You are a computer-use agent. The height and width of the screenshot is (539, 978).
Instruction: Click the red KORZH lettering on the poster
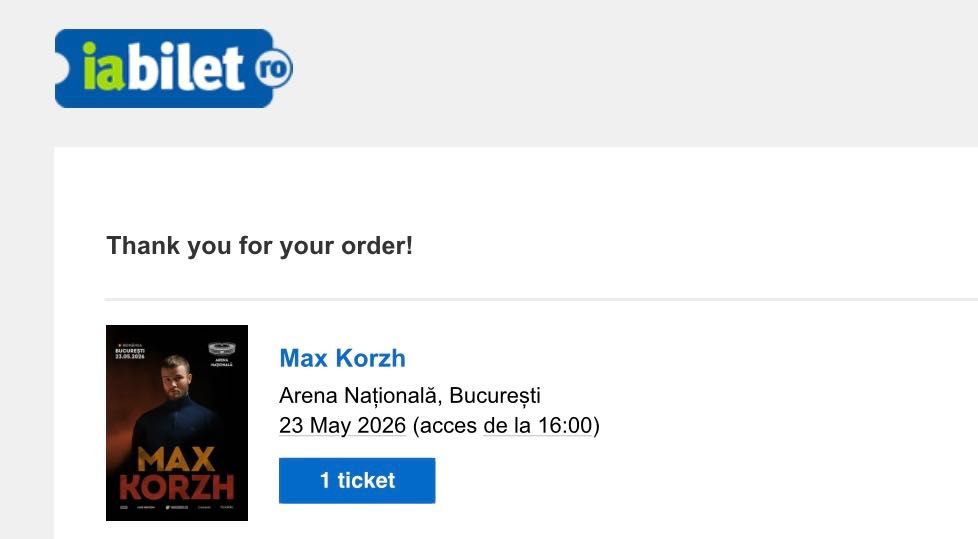(176, 487)
